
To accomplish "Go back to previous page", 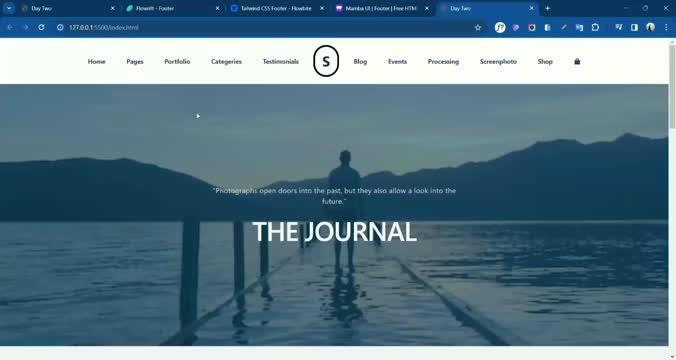I will point(9,28).
